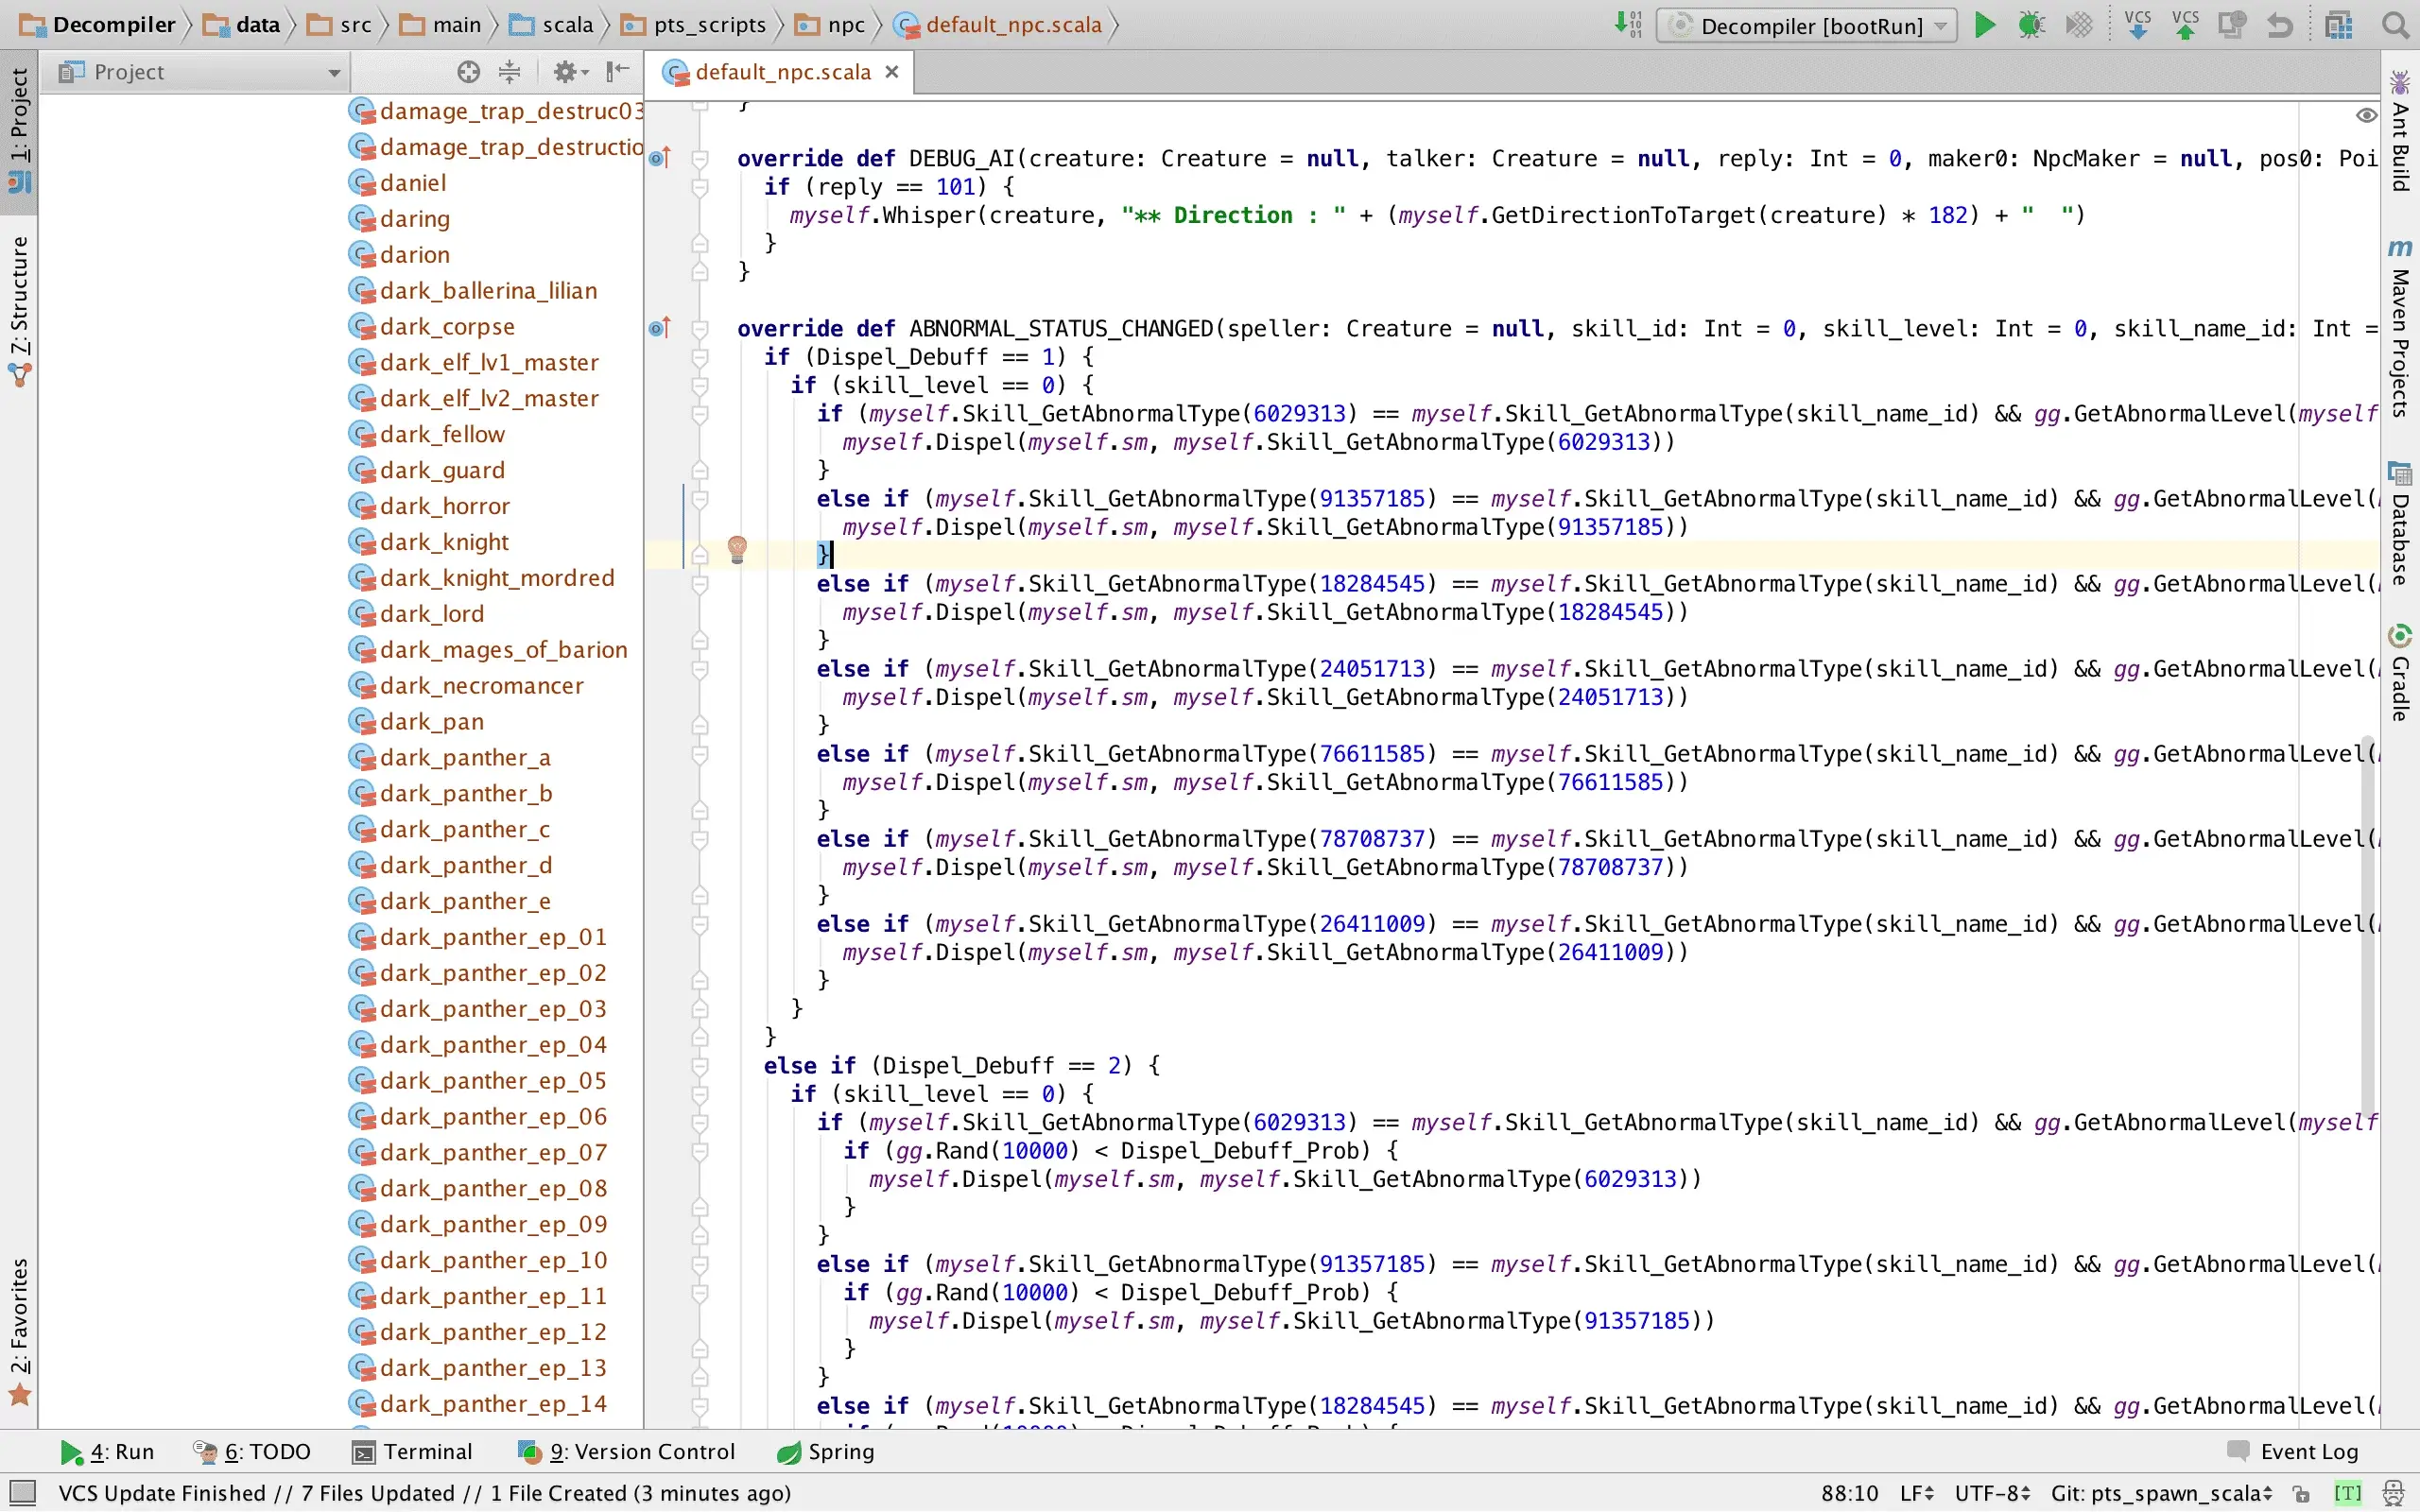
Task: Close the default_npc.scala tab
Action: pos(892,72)
